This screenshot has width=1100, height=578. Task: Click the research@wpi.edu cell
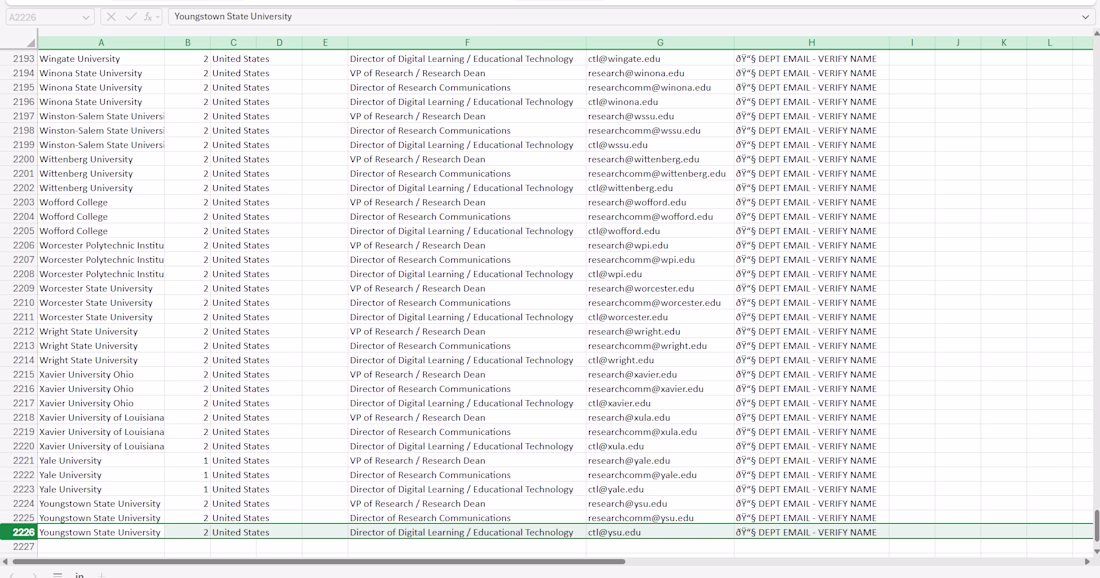click(x=660, y=246)
